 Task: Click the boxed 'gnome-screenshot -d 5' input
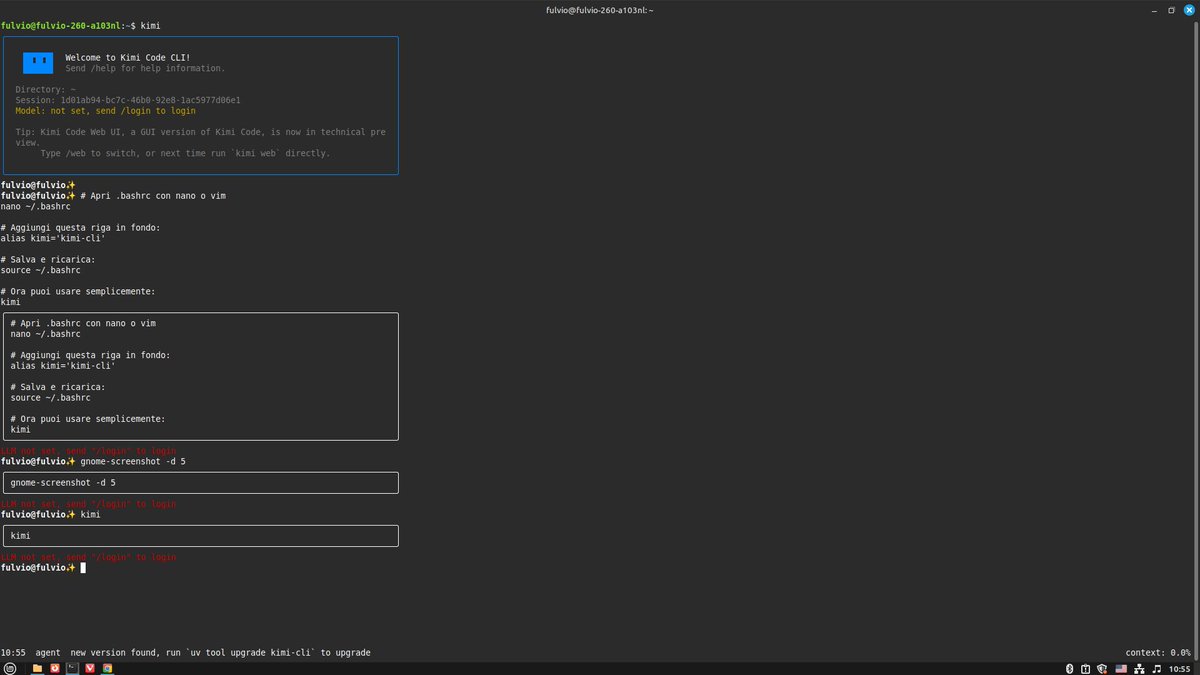200,483
